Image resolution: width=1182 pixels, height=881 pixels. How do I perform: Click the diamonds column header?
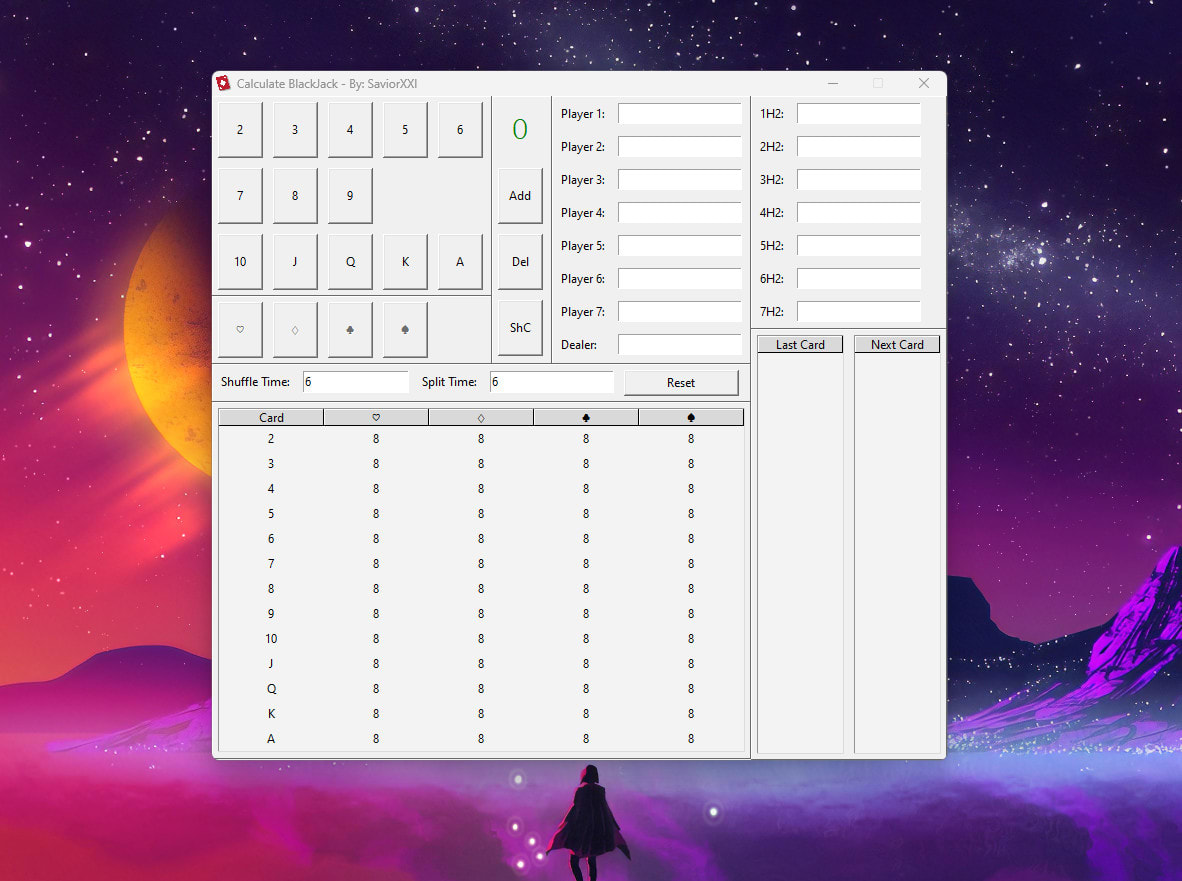(x=481, y=418)
